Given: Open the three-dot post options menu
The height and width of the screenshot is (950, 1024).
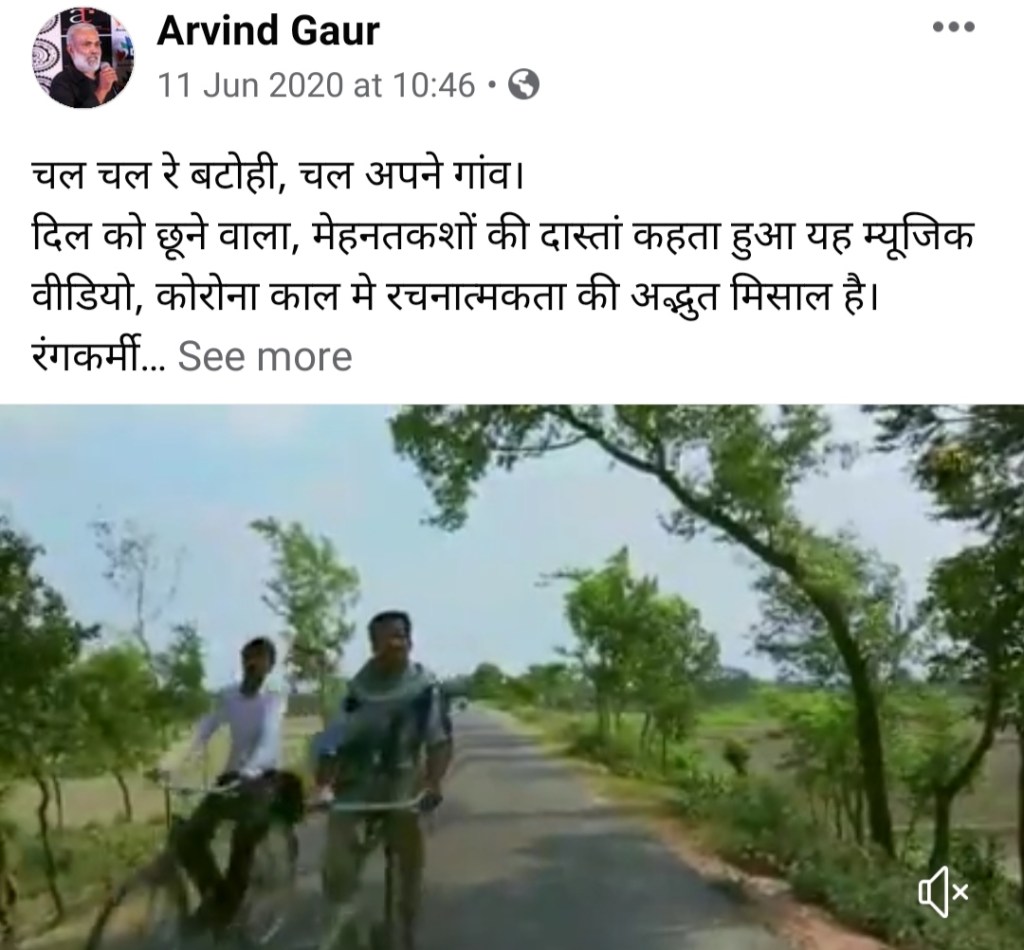Looking at the screenshot, I should pyautogui.click(x=953, y=27).
